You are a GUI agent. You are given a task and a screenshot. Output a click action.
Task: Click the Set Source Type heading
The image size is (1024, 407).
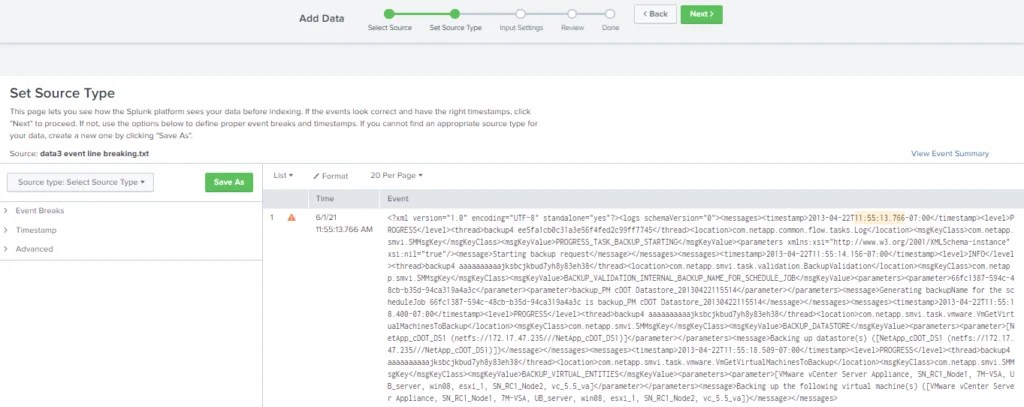[x=62, y=93]
